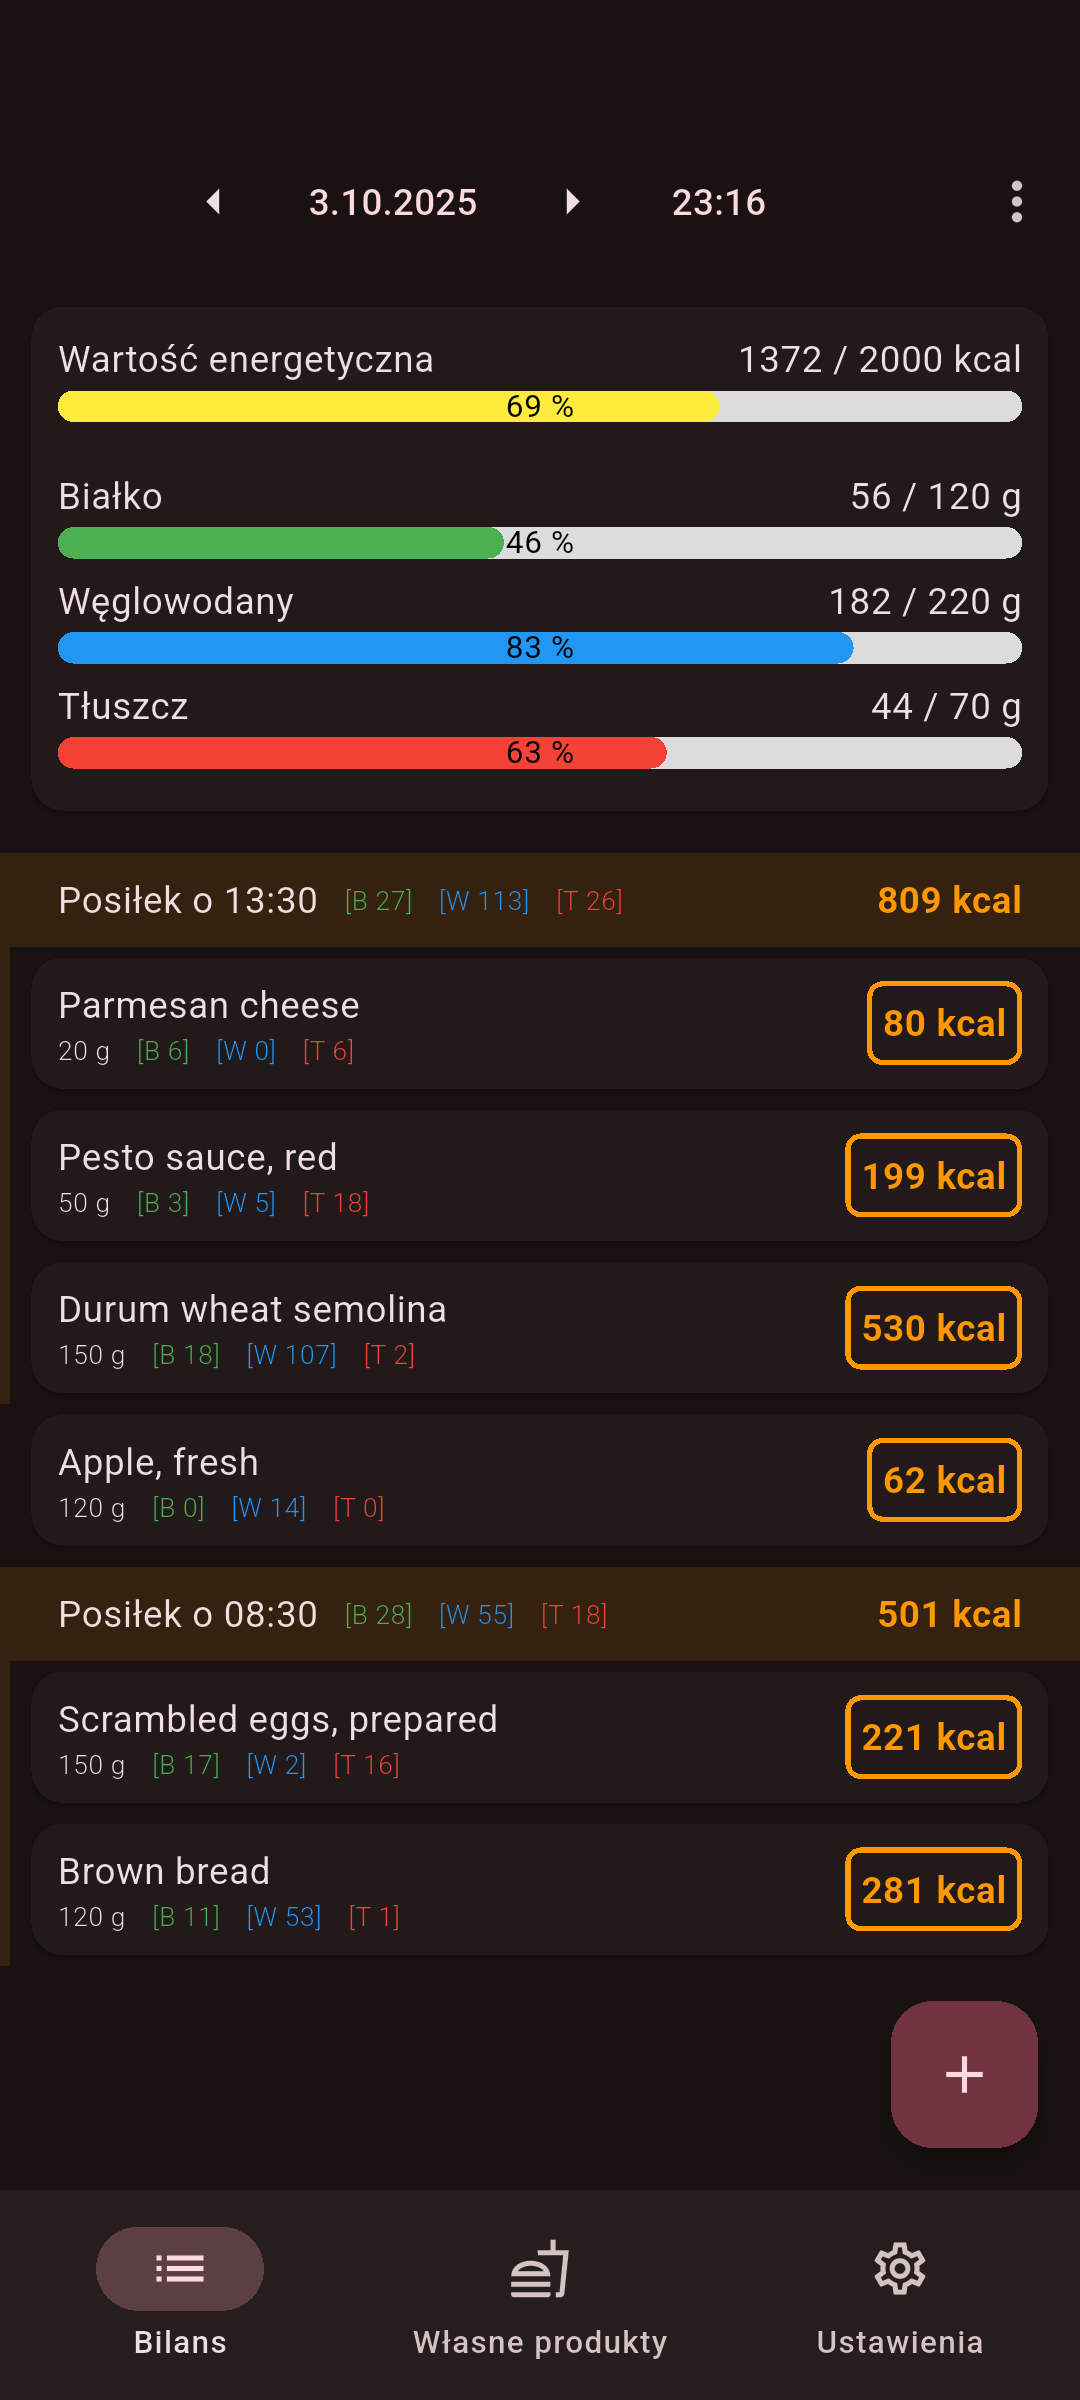Go to next day arrow

coord(572,202)
